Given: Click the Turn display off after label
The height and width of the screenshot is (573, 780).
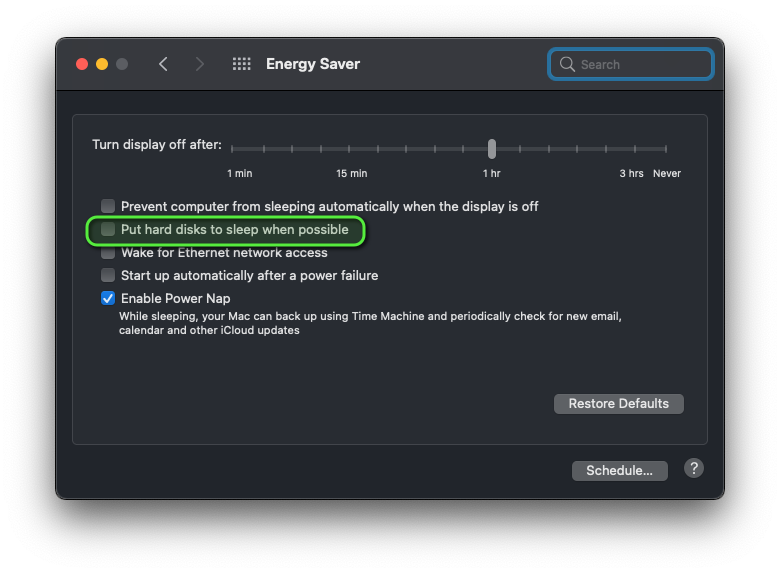Looking at the screenshot, I should coord(157,145).
